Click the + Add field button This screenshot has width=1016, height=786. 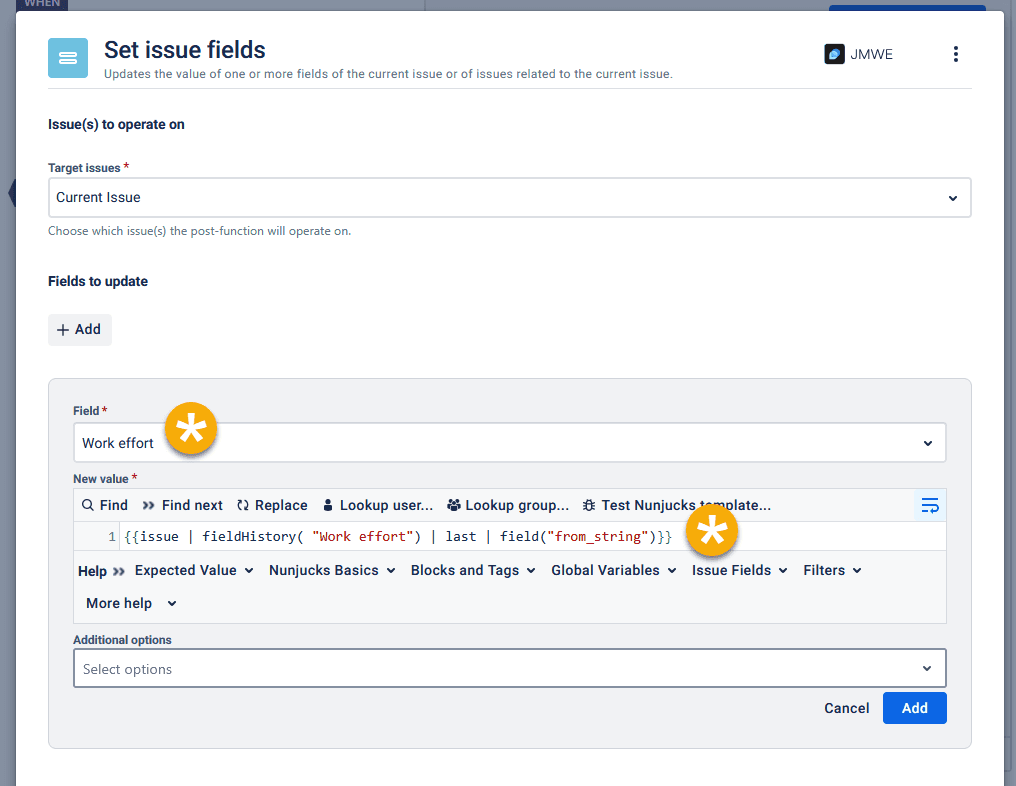click(80, 330)
